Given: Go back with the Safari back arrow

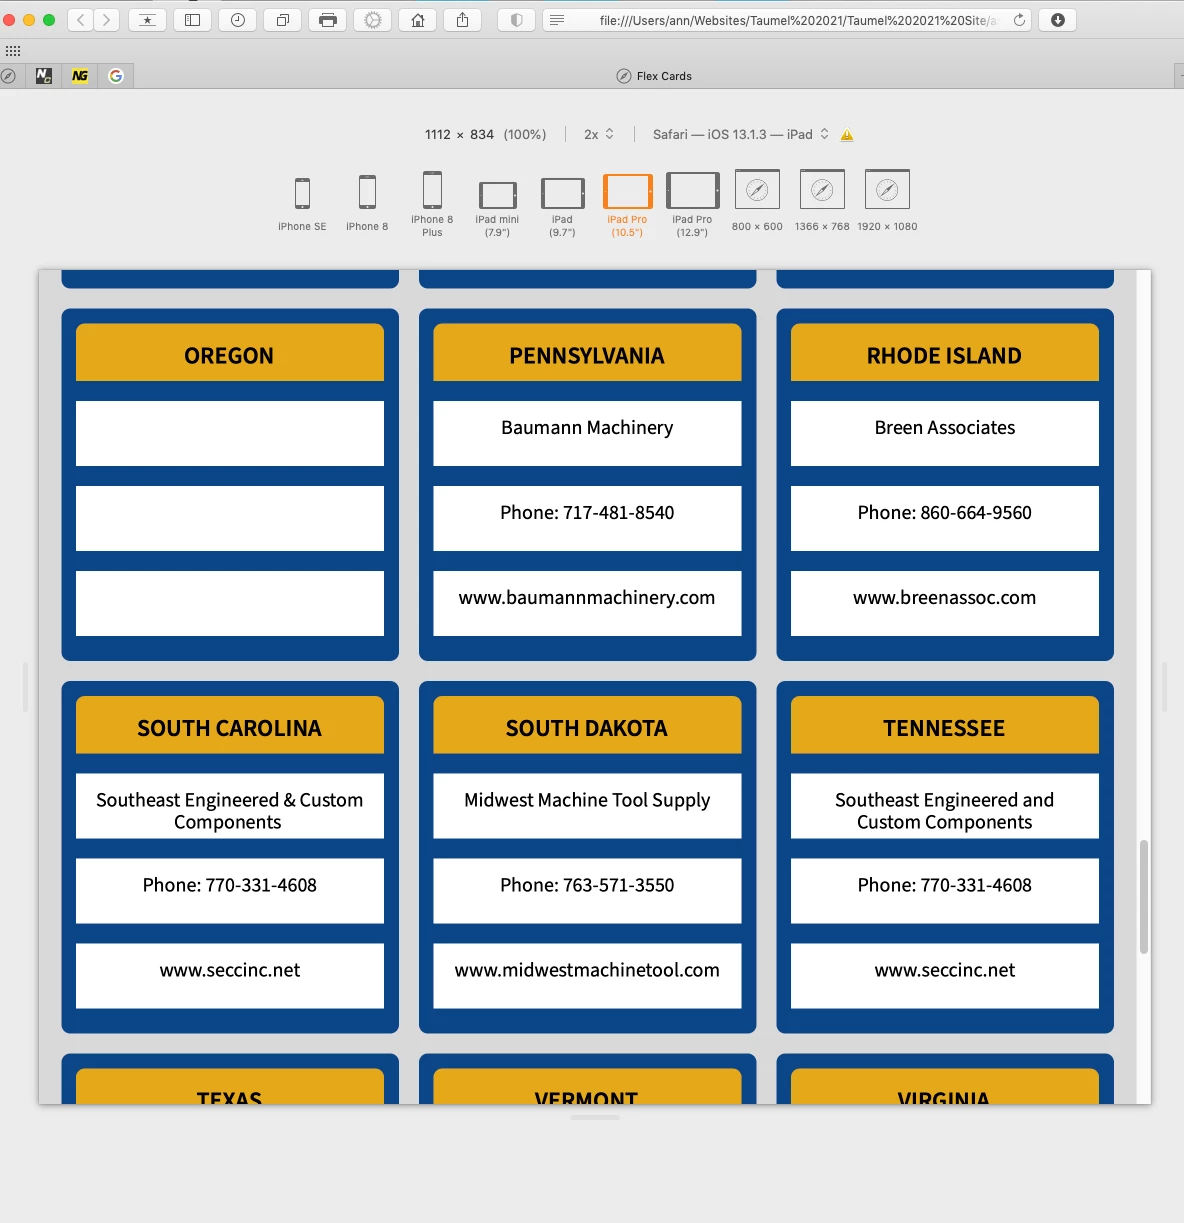Looking at the screenshot, I should coord(81,20).
